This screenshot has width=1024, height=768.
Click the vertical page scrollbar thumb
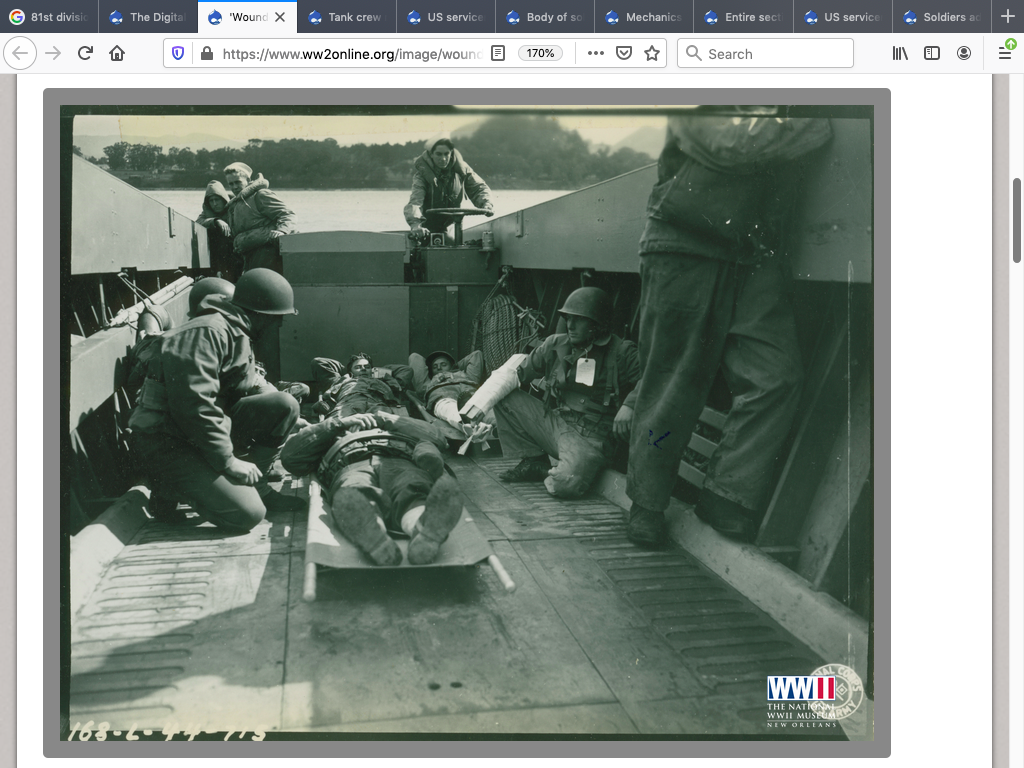coord(1018,220)
